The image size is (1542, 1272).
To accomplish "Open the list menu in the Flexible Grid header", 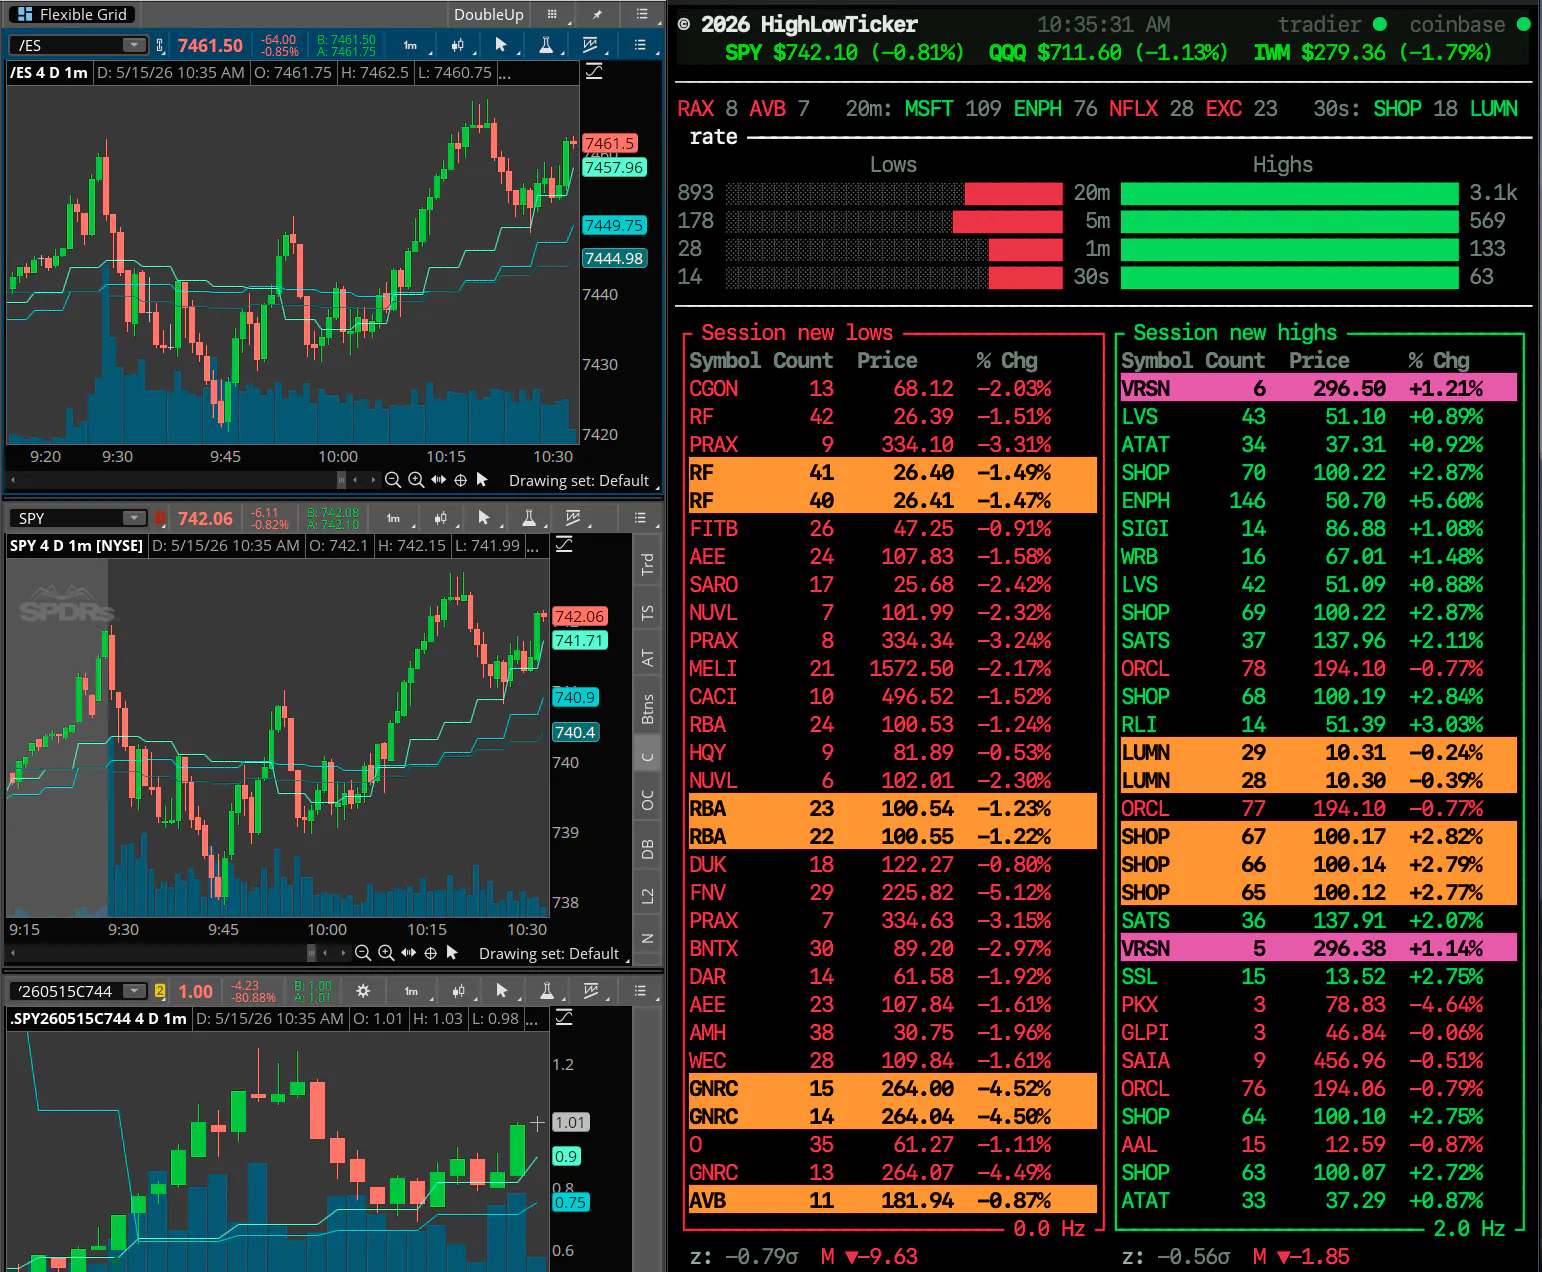I will click(642, 14).
